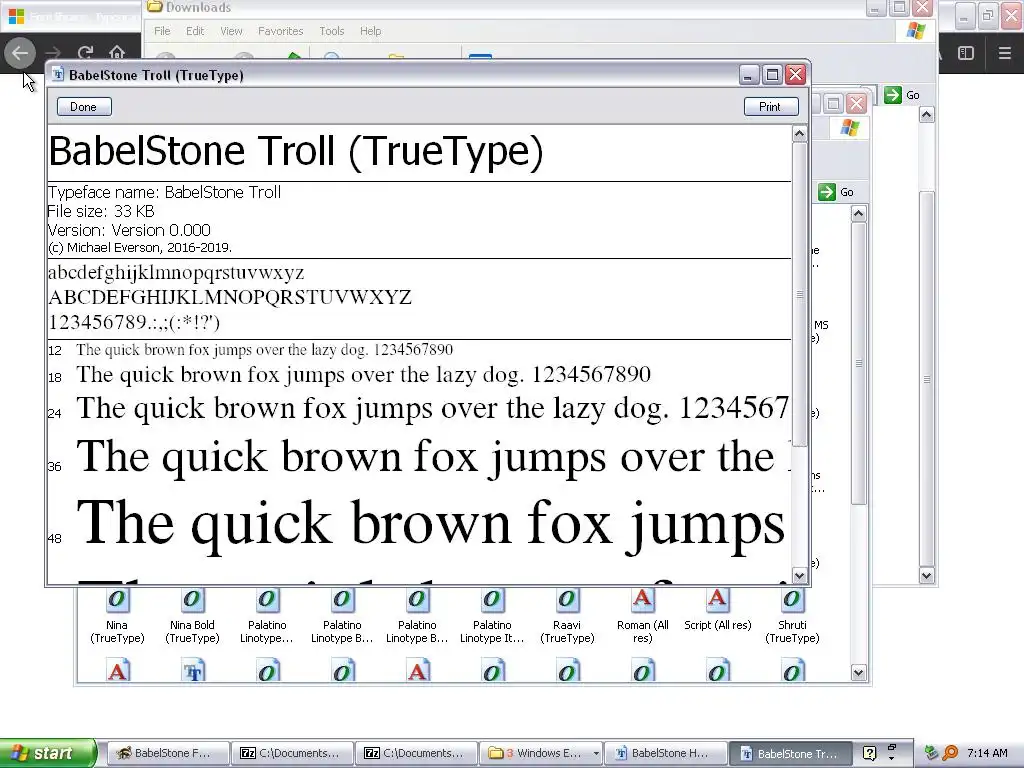Click the browser forward arrow button
This screenshot has height=768, width=1024.
(x=53, y=53)
